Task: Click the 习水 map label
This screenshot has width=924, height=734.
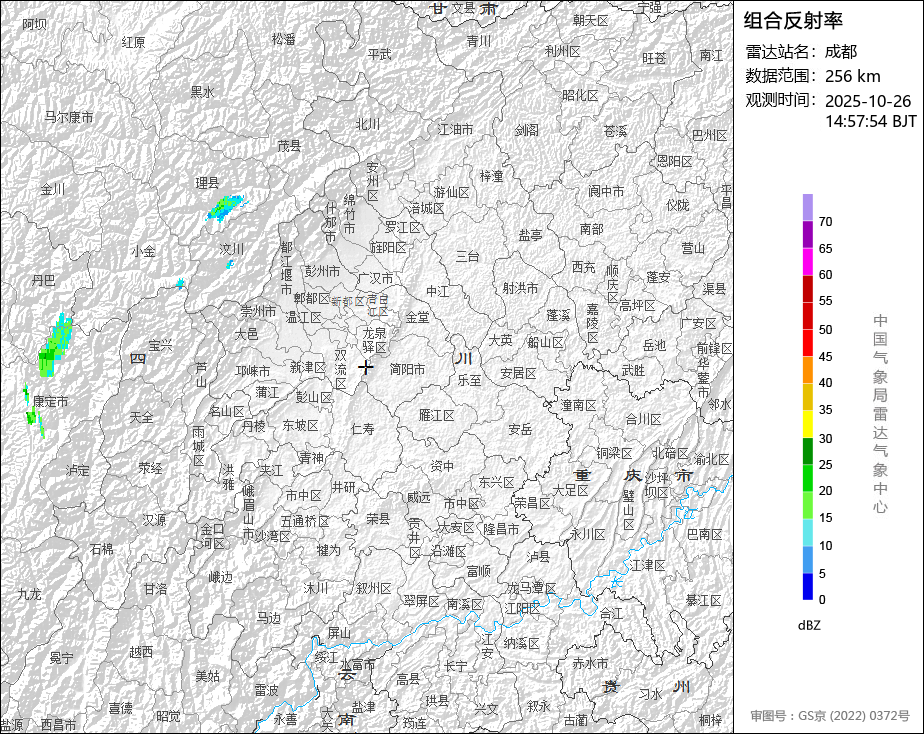Action: (651, 694)
